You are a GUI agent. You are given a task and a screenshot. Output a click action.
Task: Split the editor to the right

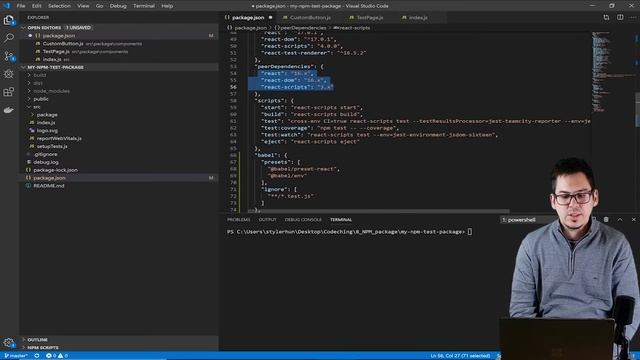(x=620, y=18)
